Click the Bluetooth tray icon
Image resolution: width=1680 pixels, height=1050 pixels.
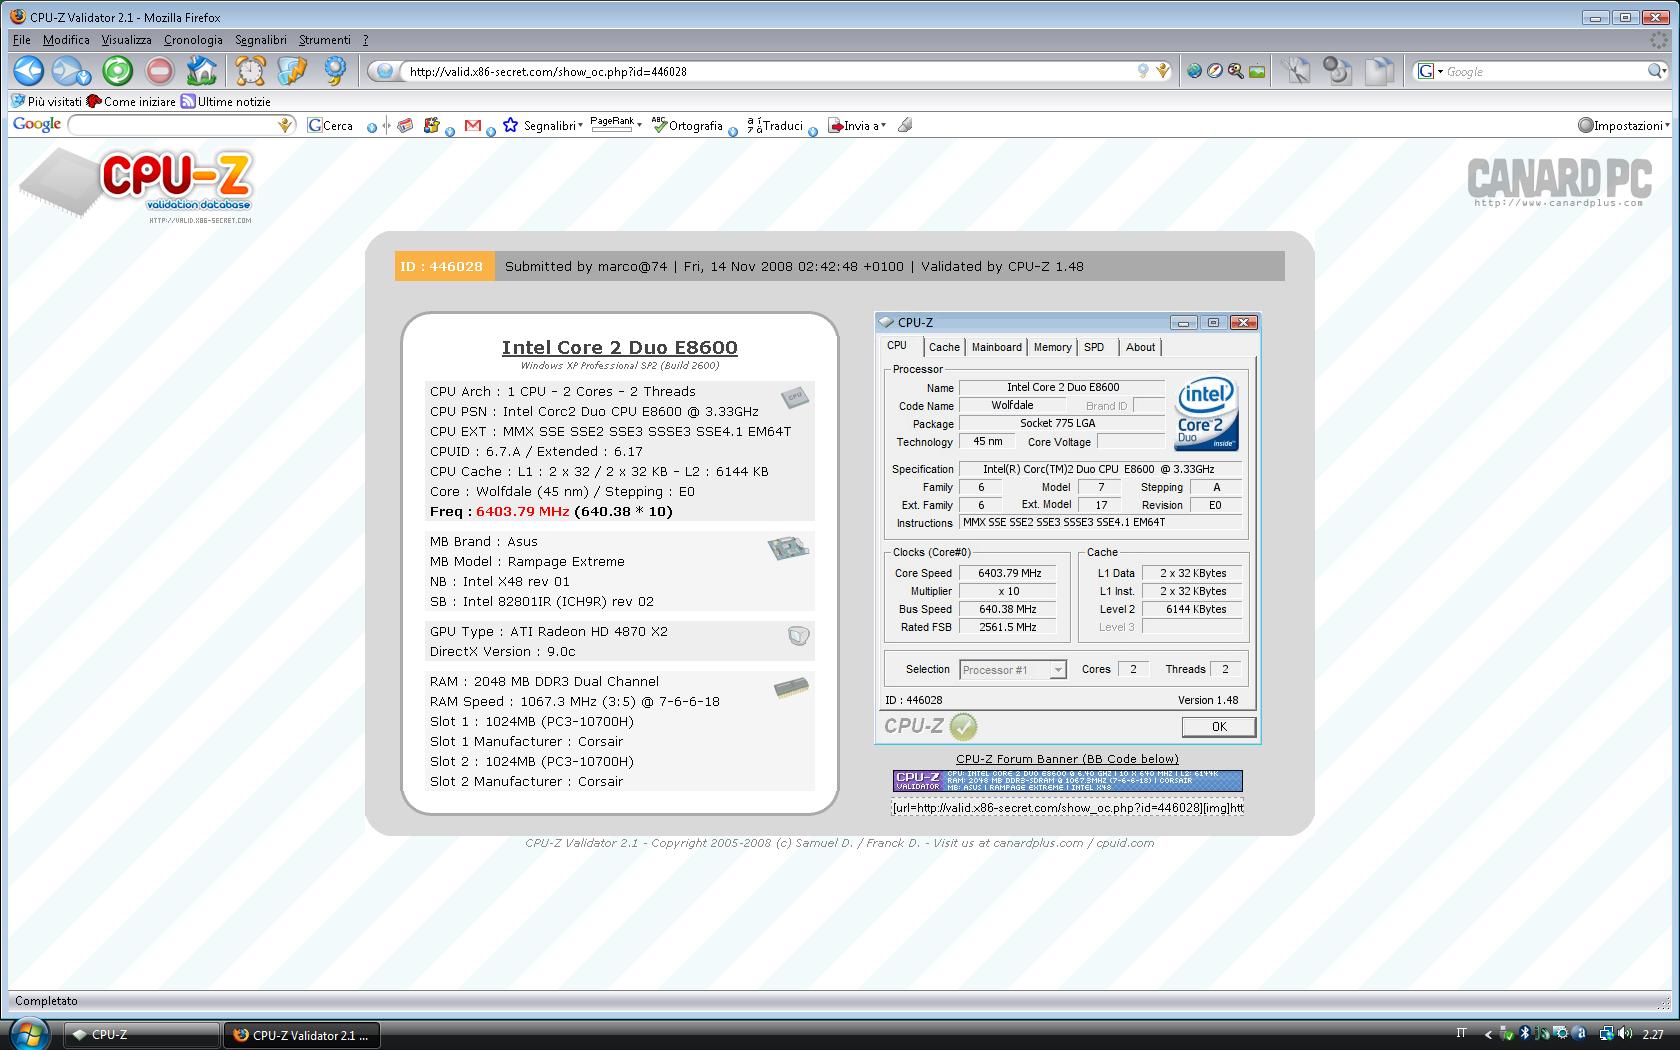coord(1525,1034)
